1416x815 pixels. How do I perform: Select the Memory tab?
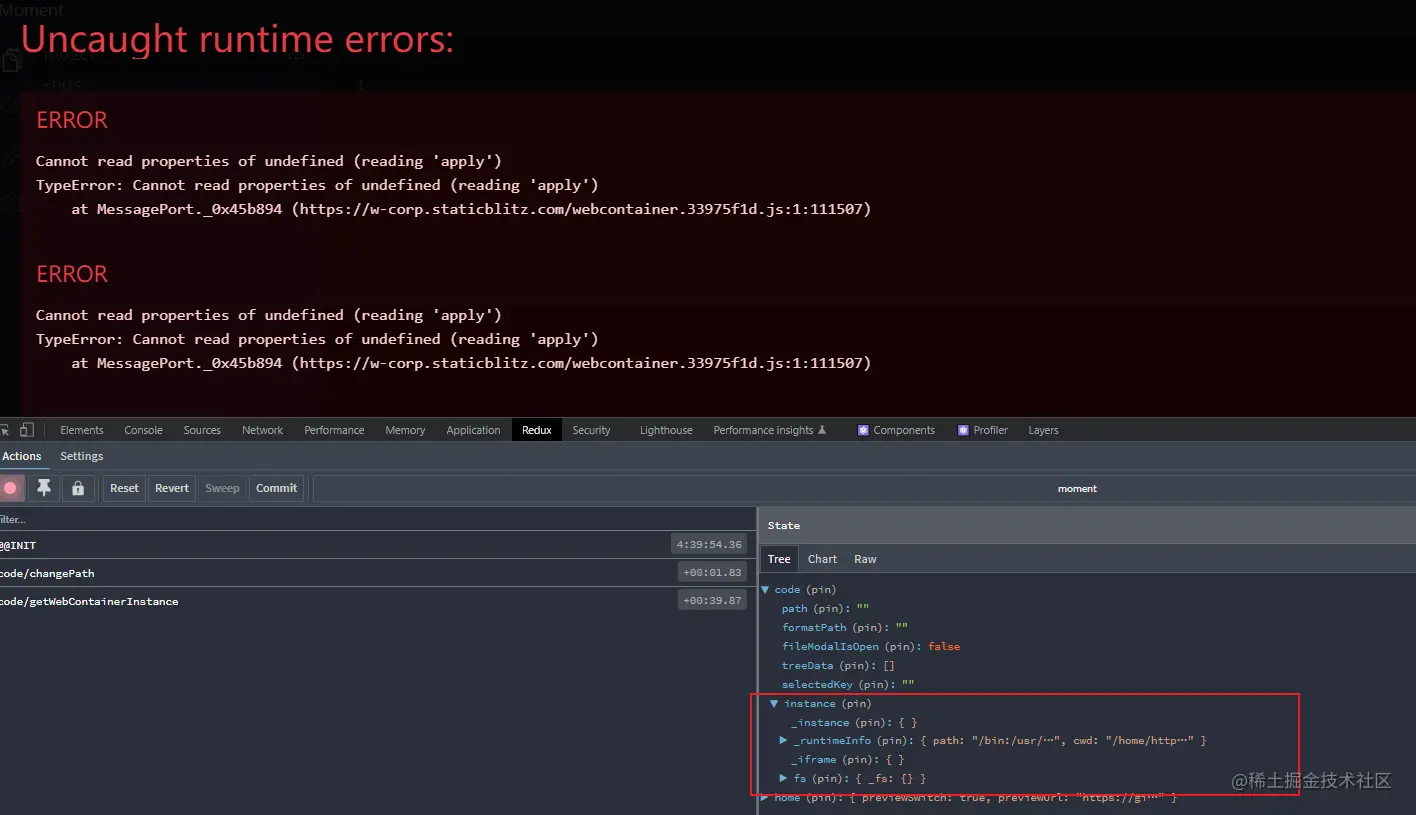[x=405, y=430]
